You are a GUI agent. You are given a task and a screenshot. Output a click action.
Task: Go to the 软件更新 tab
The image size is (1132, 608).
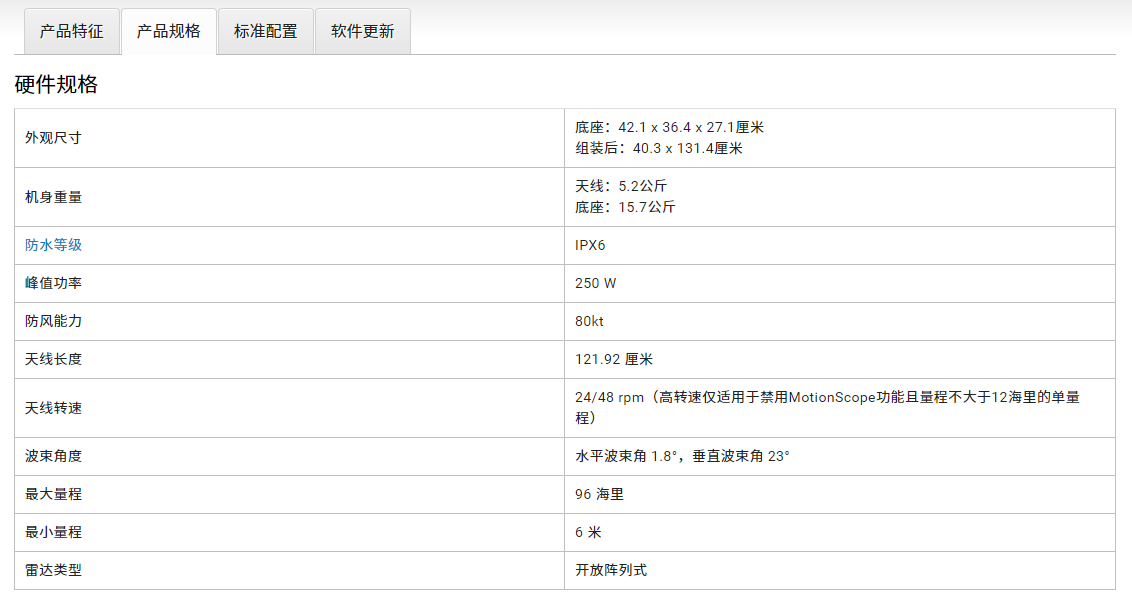pos(362,31)
